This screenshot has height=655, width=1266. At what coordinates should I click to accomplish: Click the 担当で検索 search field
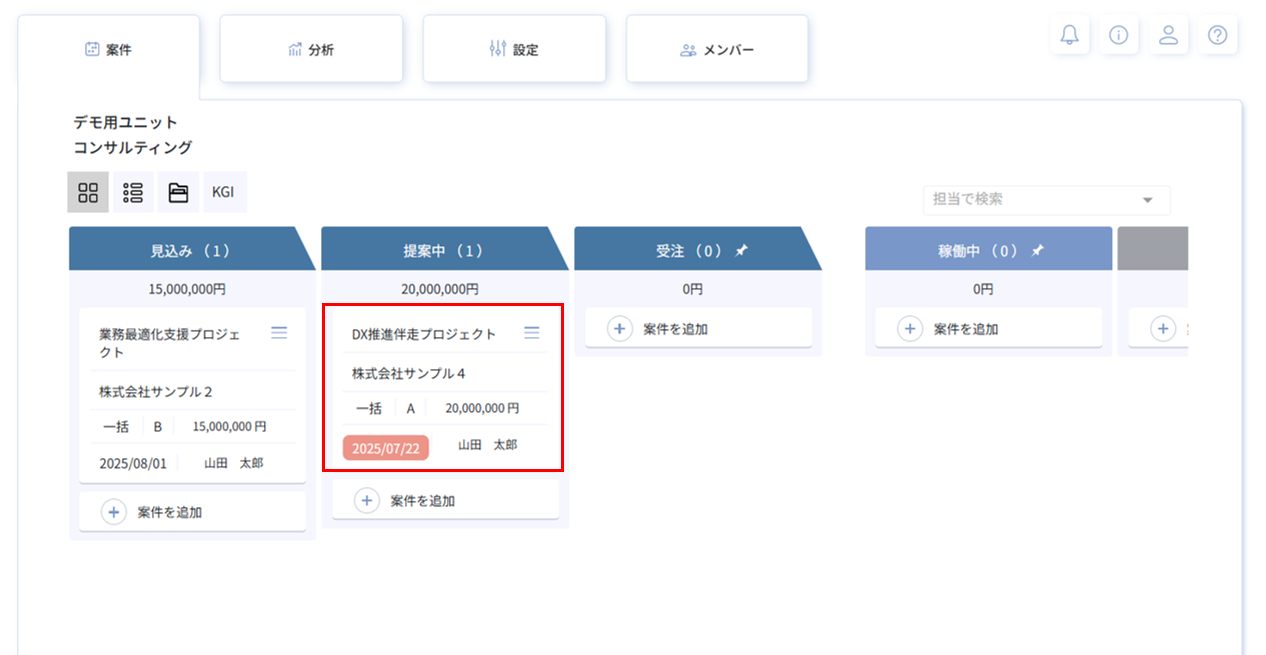click(x=1030, y=200)
